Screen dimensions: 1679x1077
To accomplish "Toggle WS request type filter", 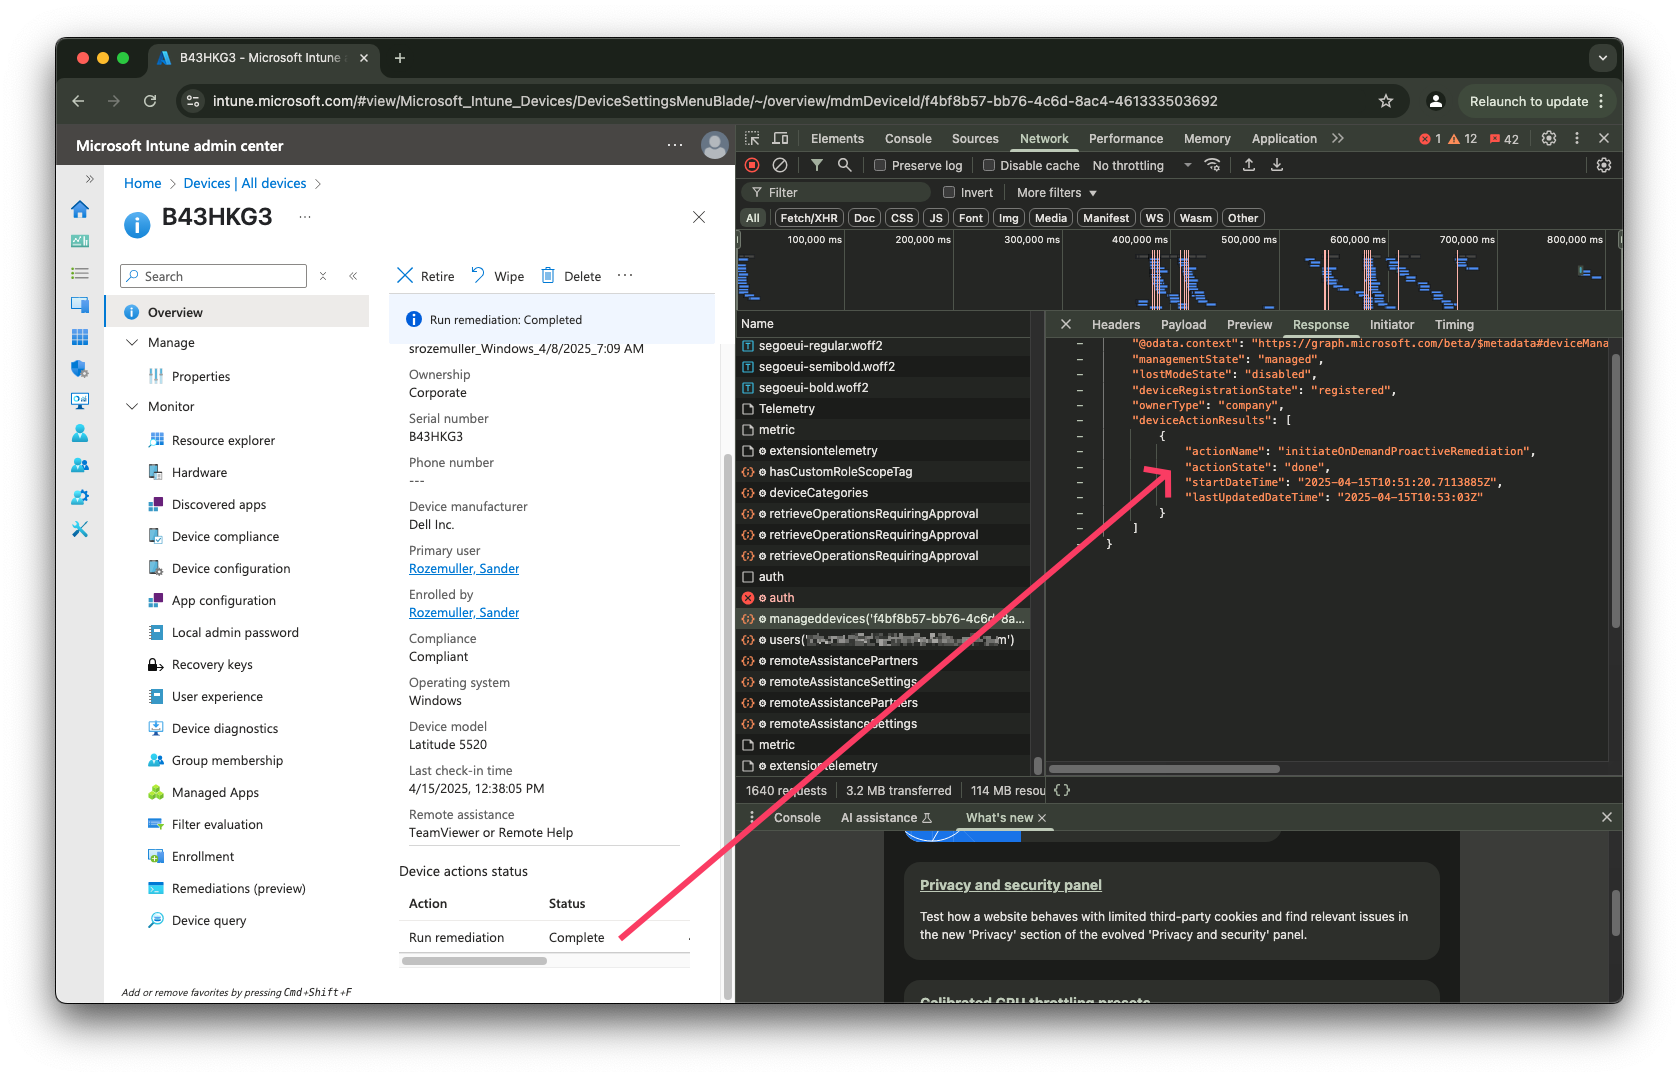I will click(x=1154, y=218).
